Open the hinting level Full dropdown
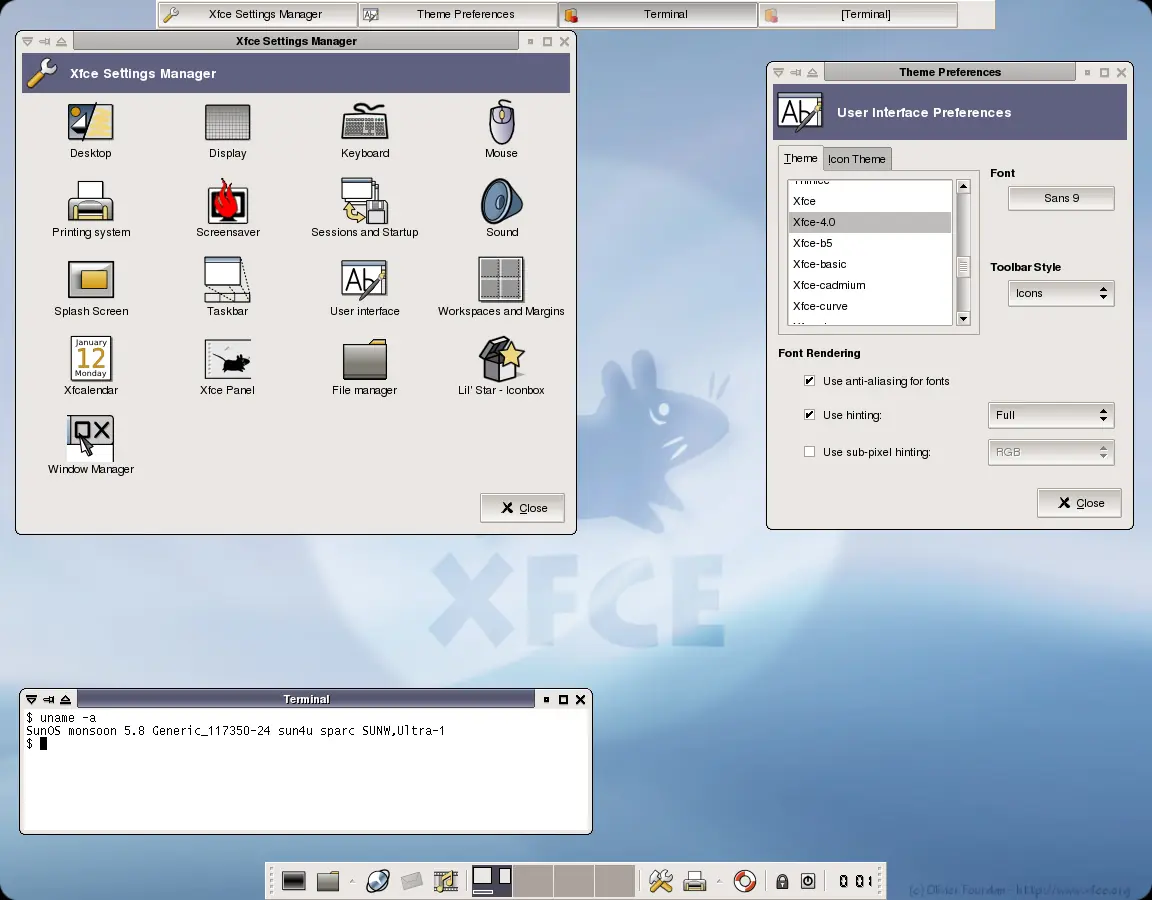Screen dimensions: 1152x900 tap(1051, 415)
